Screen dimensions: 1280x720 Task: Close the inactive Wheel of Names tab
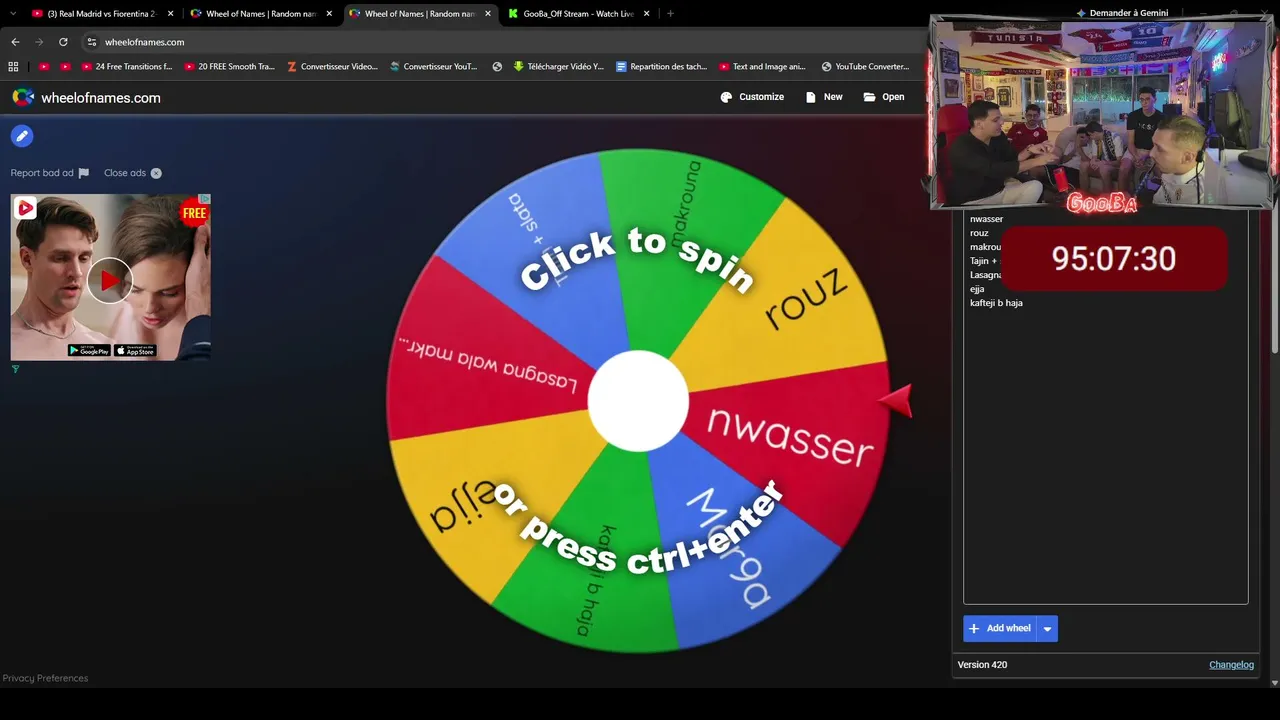point(329,14)
